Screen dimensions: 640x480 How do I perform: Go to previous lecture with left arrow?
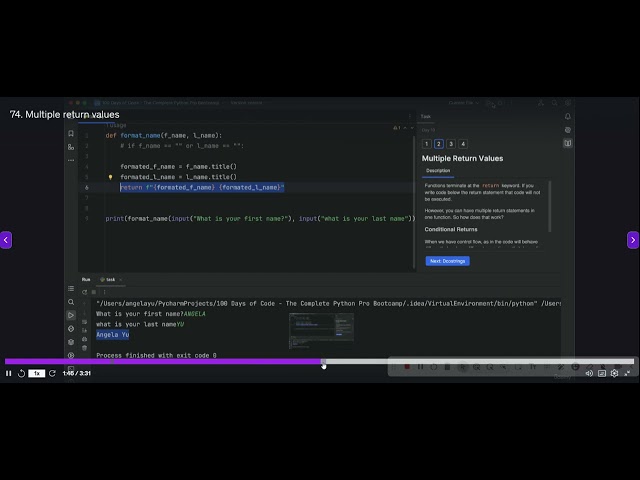coord(6,240)
